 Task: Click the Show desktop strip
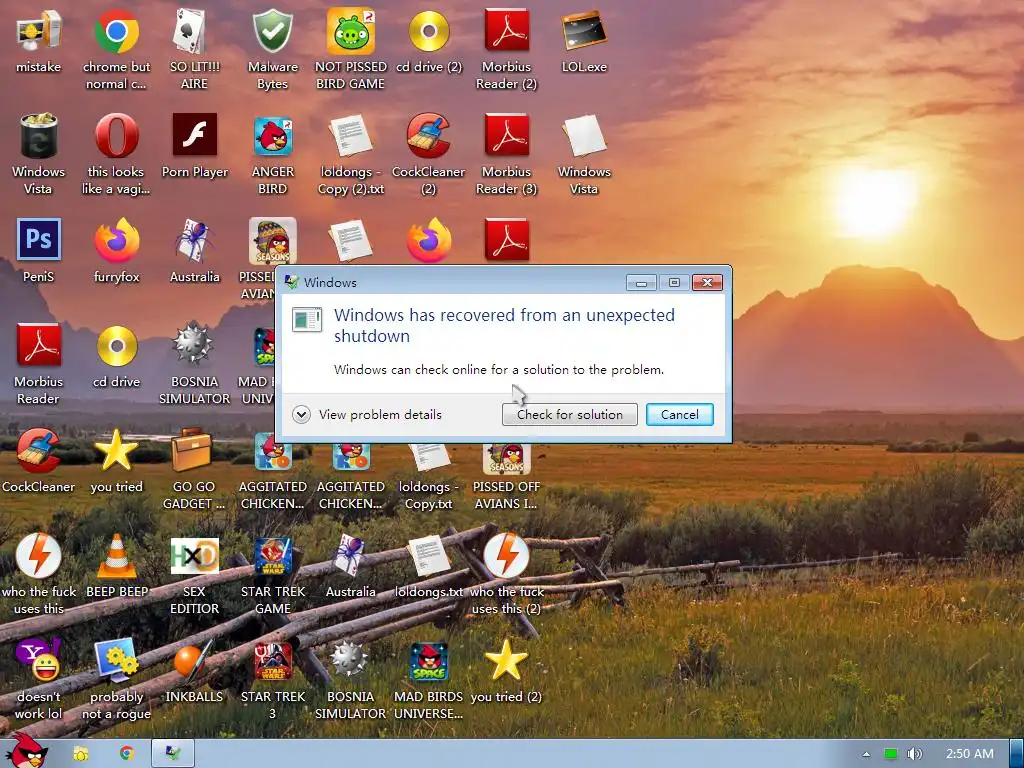(x=1016, y=754)
